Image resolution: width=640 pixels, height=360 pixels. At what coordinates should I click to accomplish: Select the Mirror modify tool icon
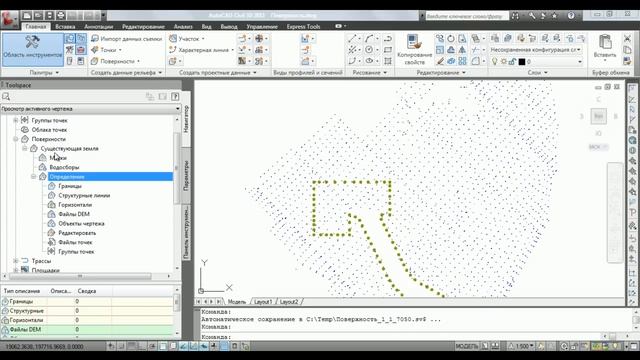click(462, 50)
